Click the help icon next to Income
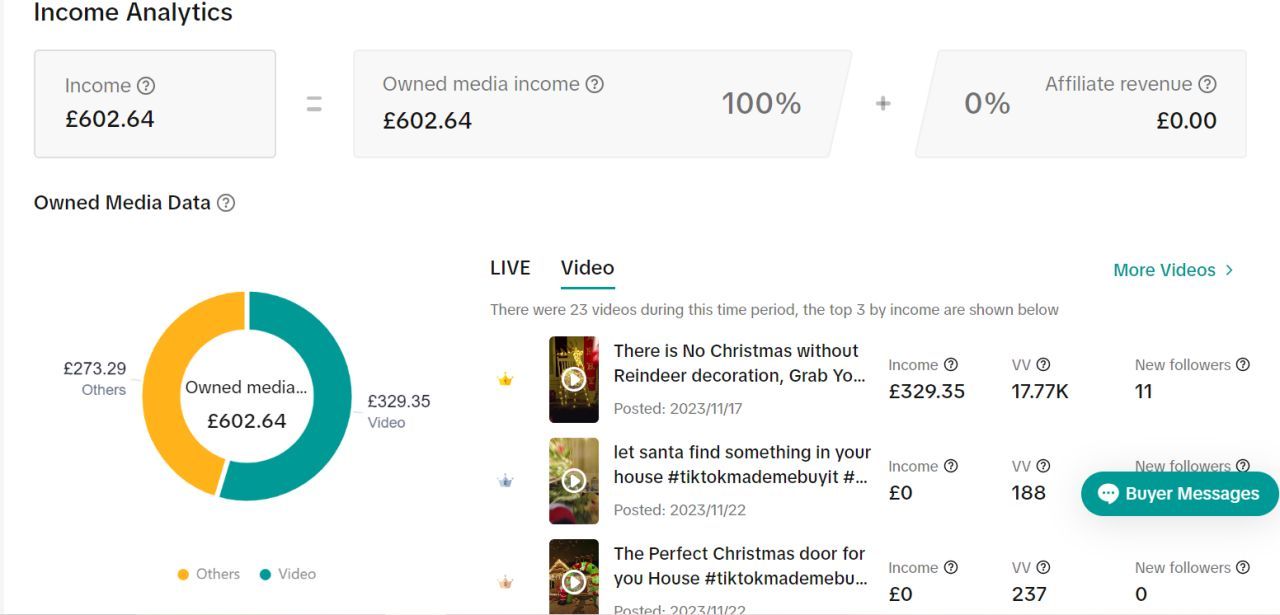The height and width of the screenshot is (615, 1280). point(146,86)
